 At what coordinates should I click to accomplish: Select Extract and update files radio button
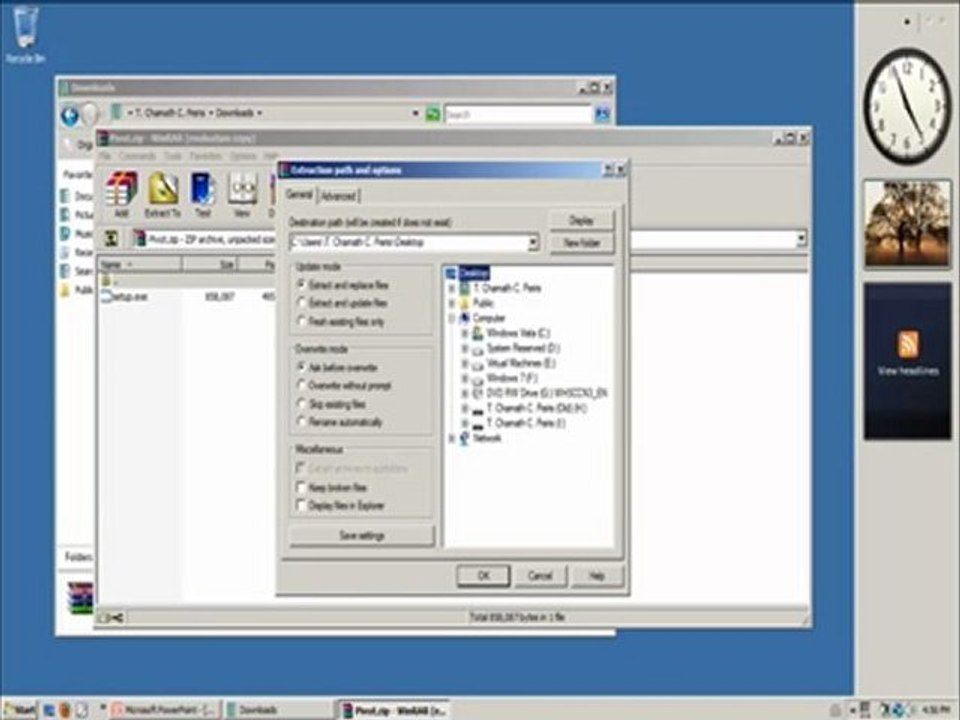[x=301, y=302]
